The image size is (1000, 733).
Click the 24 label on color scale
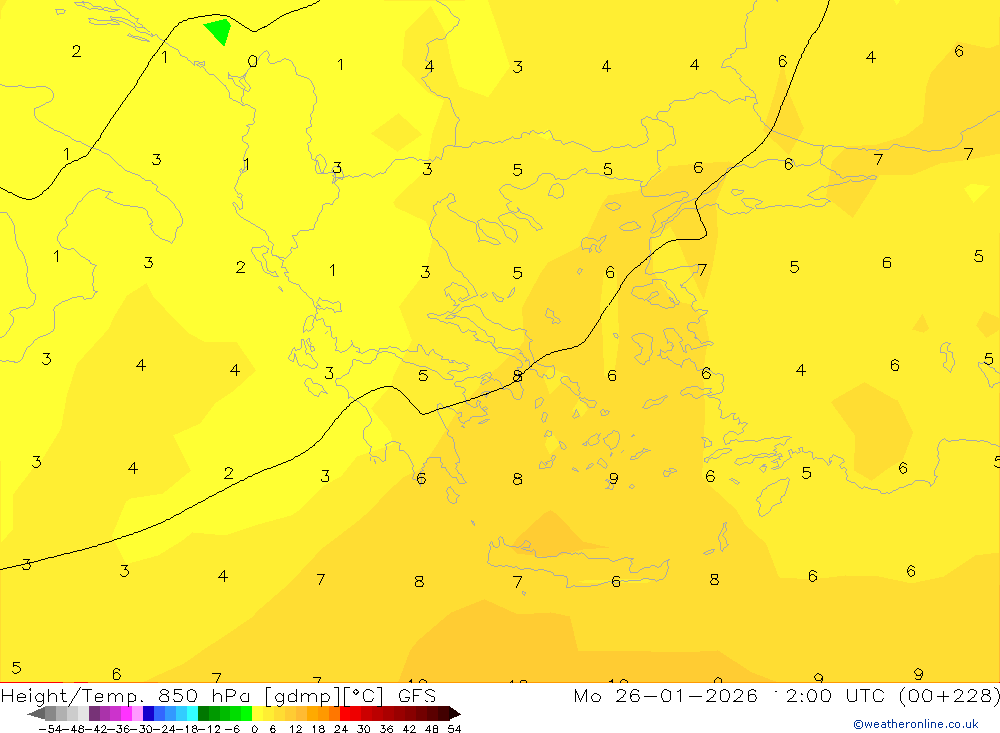[341, 729]
